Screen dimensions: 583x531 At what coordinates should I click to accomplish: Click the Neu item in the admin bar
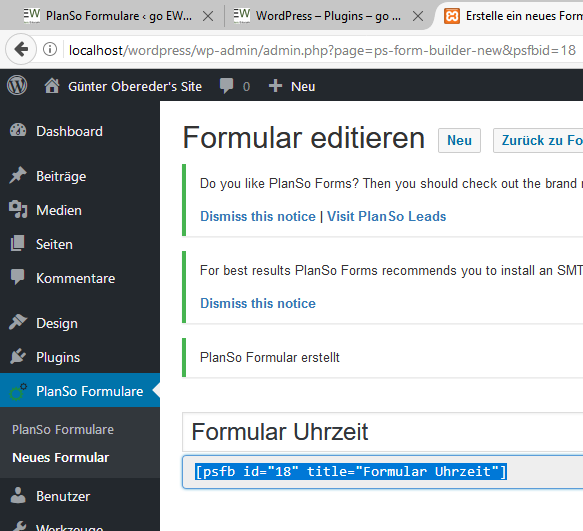[x=303, y=86]
